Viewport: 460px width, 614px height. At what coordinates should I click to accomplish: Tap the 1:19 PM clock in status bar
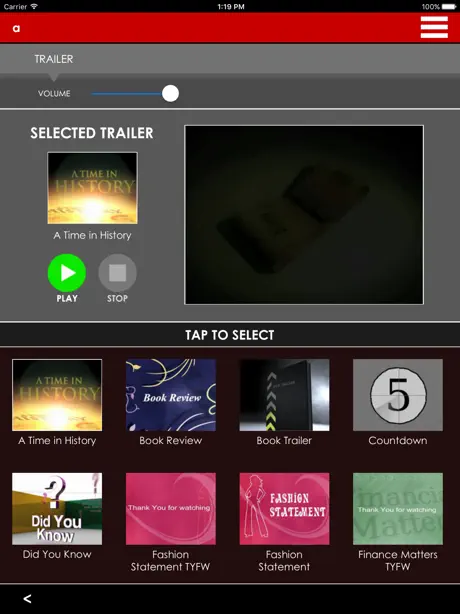[231, 7]
